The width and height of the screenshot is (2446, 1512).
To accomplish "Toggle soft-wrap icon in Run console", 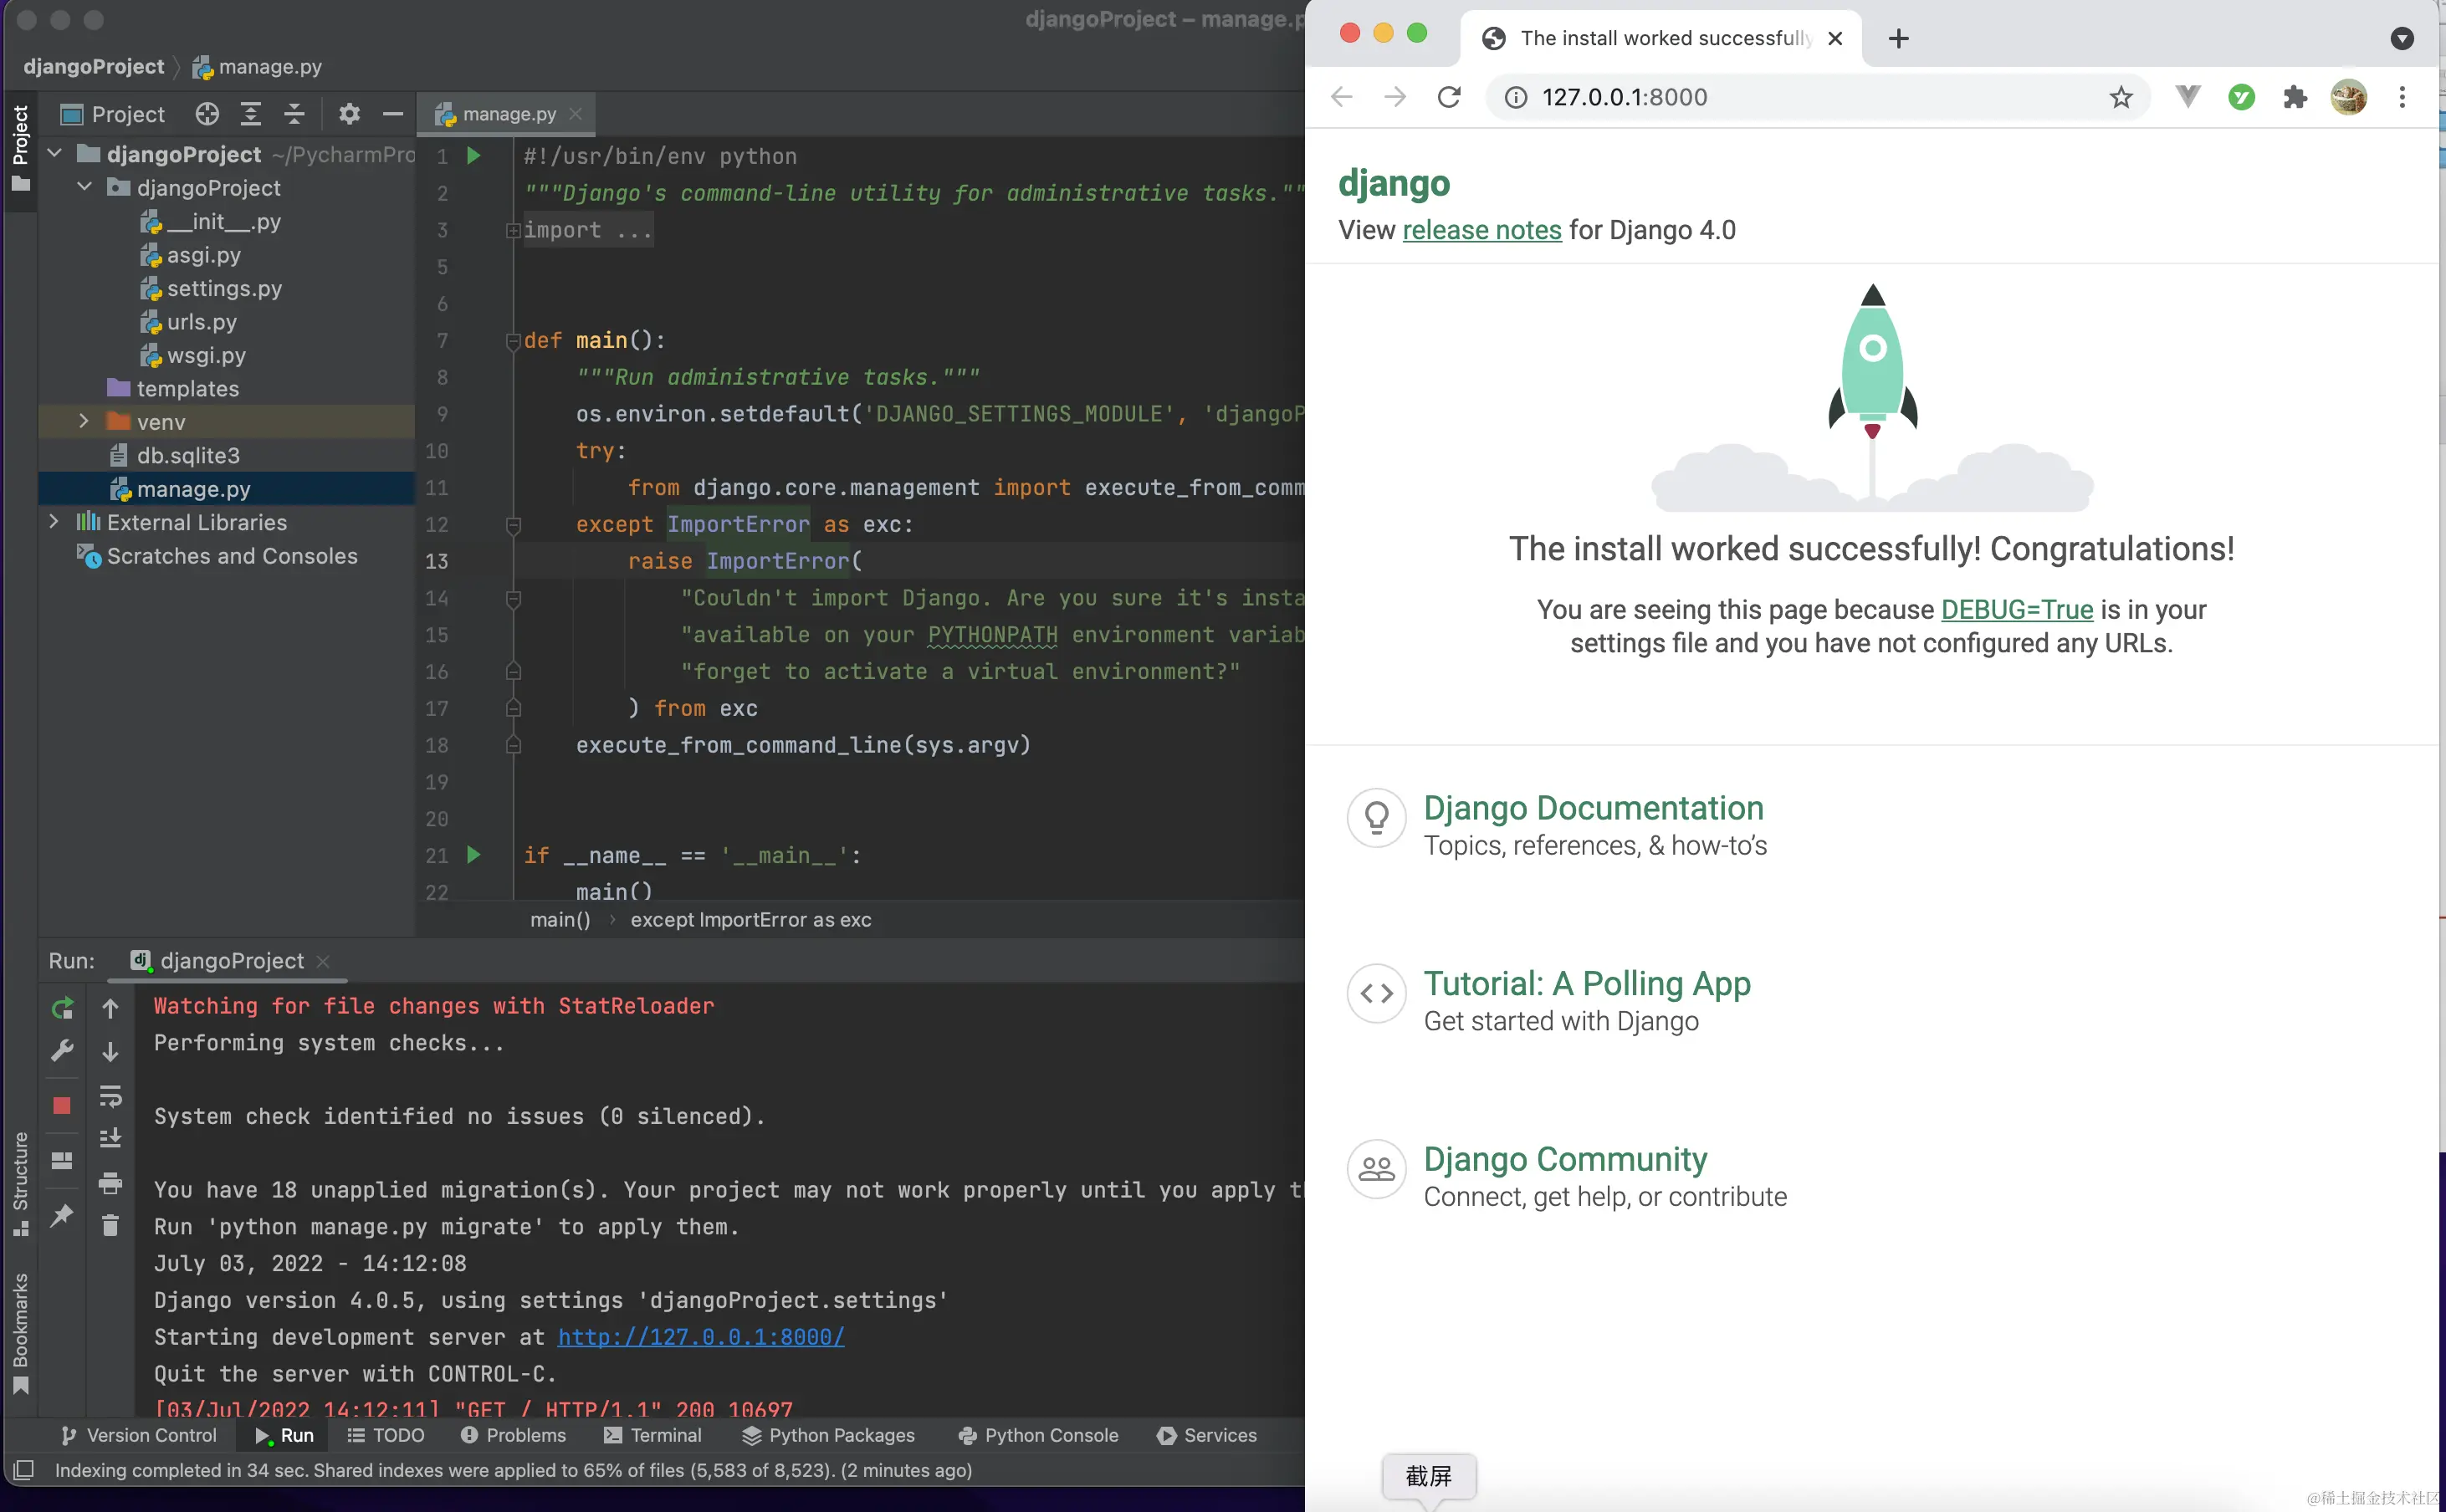I will coord(110,1096).
